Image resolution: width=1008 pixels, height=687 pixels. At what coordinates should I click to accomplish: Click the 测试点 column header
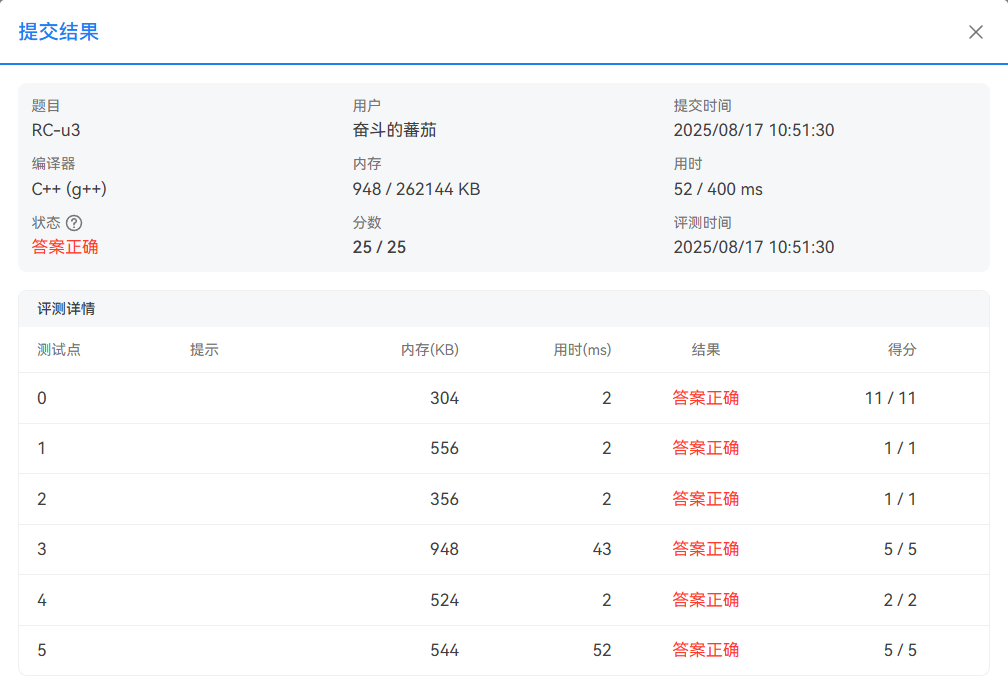tap(59, 350)
